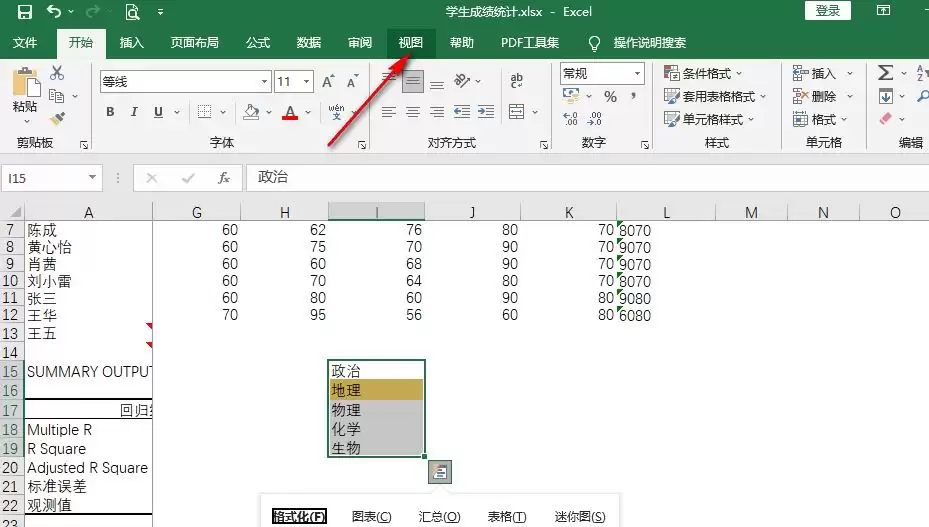Viewport: 929px width, 527px height.
Task: Switch to the 视图 view tab
Action: (411, 43)
